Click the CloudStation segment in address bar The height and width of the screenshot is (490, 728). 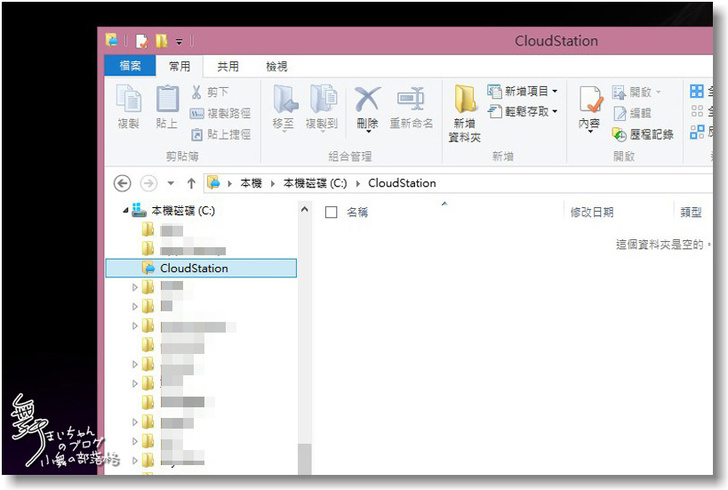[x=402, y=184]
